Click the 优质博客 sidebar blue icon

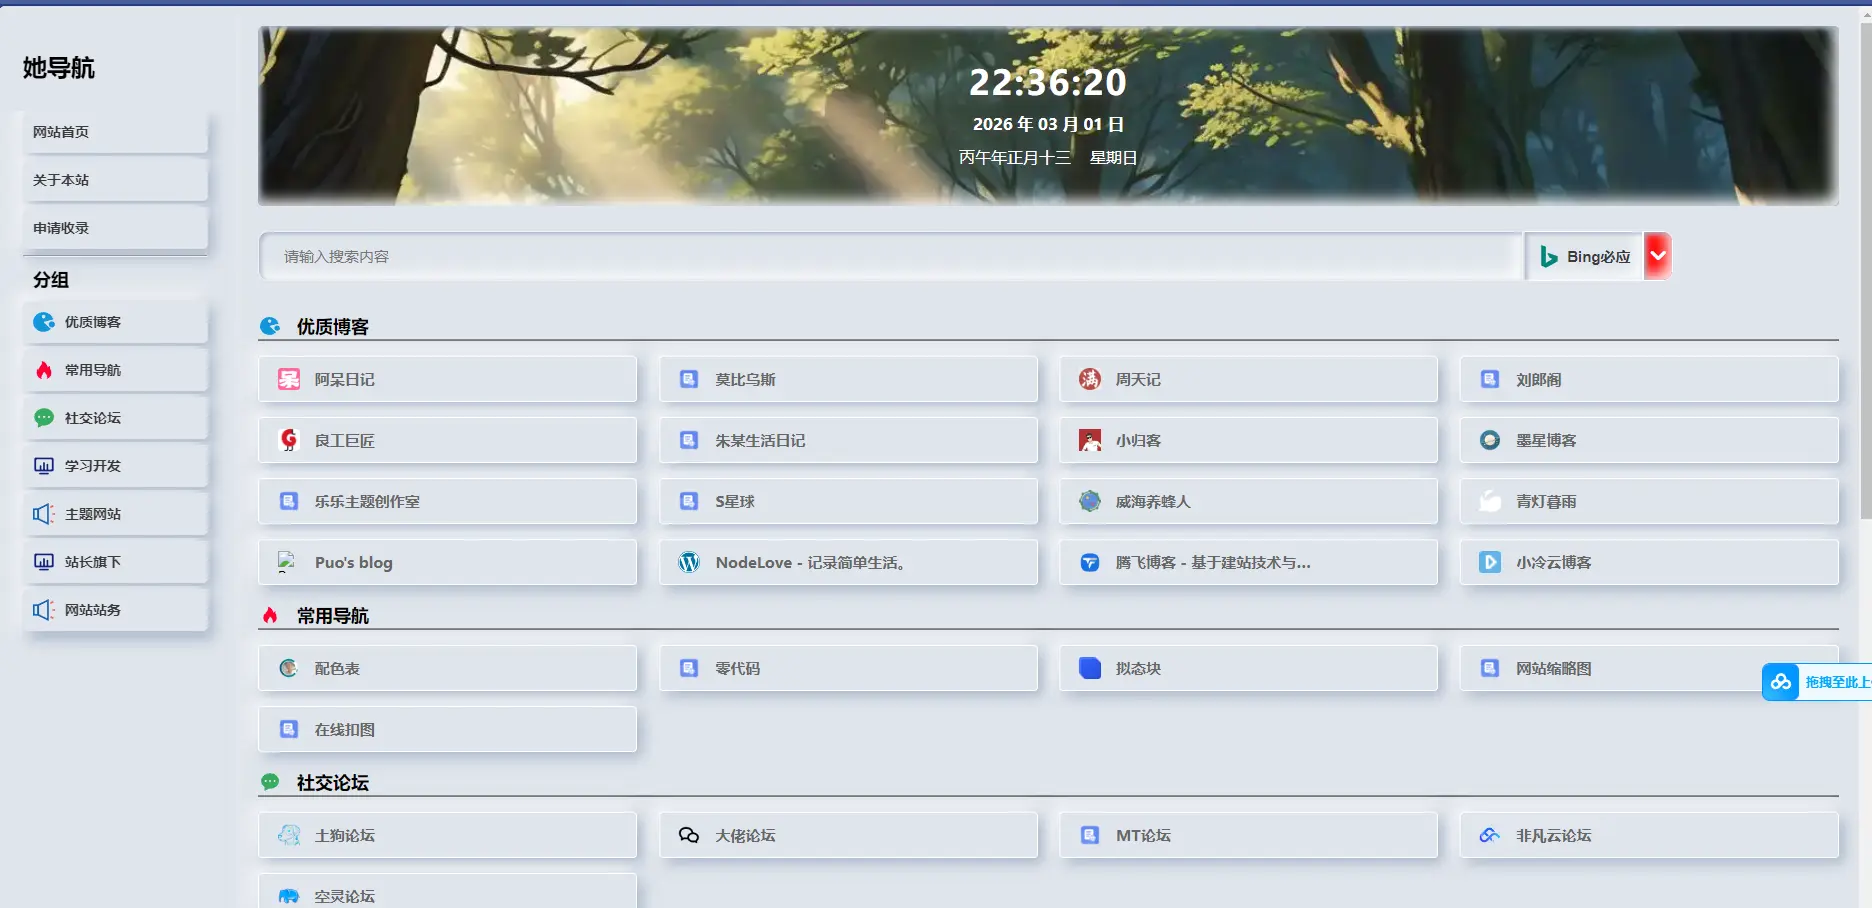click(44, 322)
